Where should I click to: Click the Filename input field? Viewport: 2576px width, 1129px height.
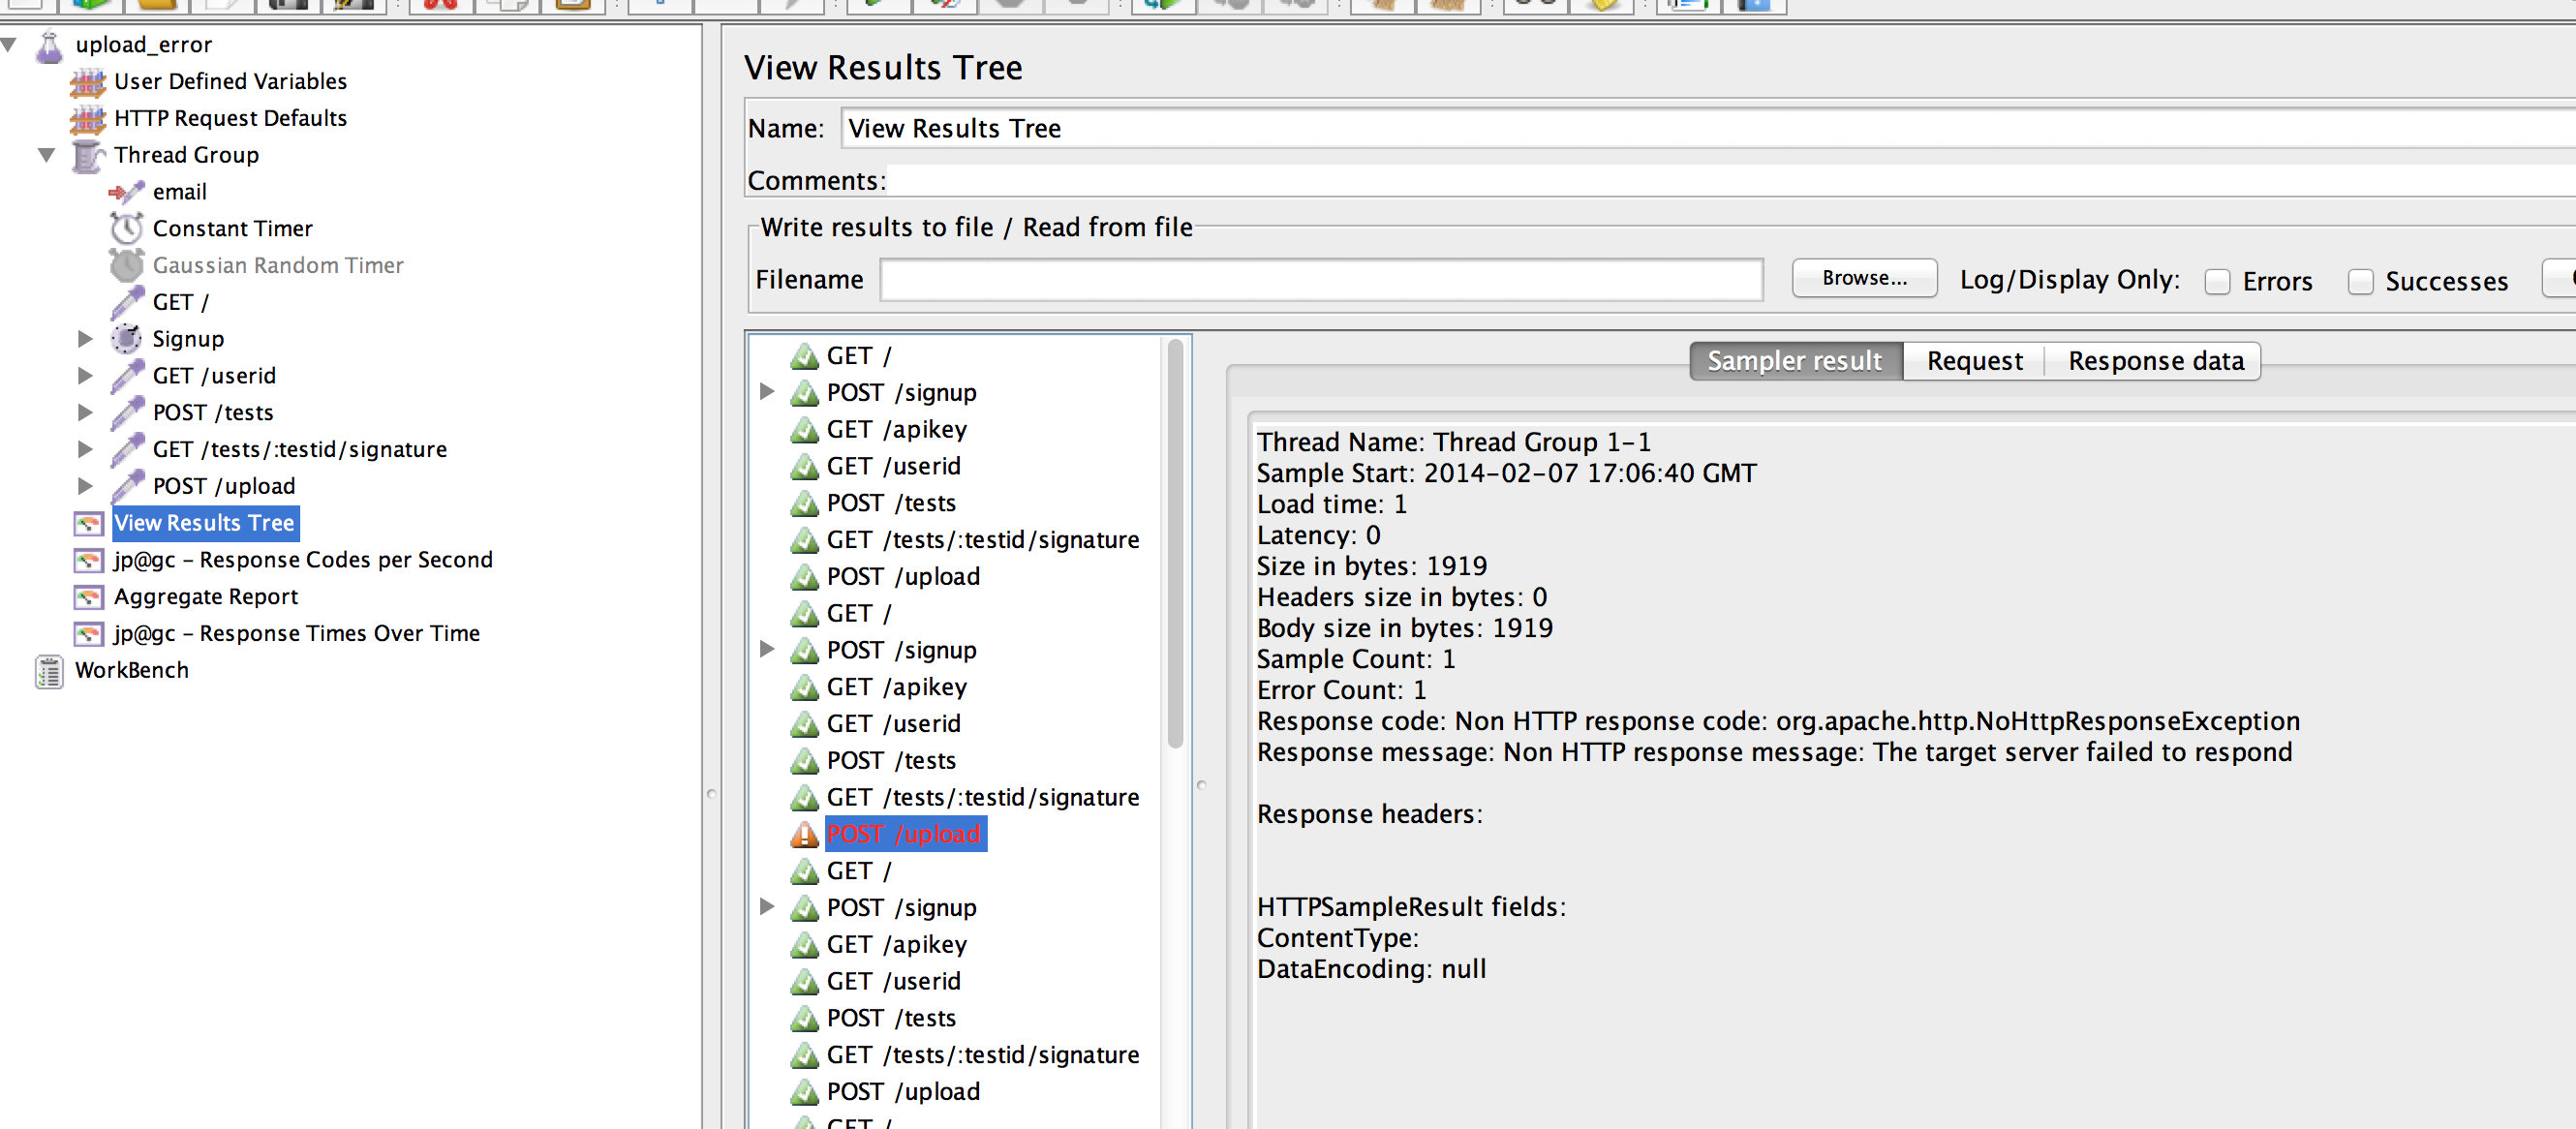tap(1320, 280)
